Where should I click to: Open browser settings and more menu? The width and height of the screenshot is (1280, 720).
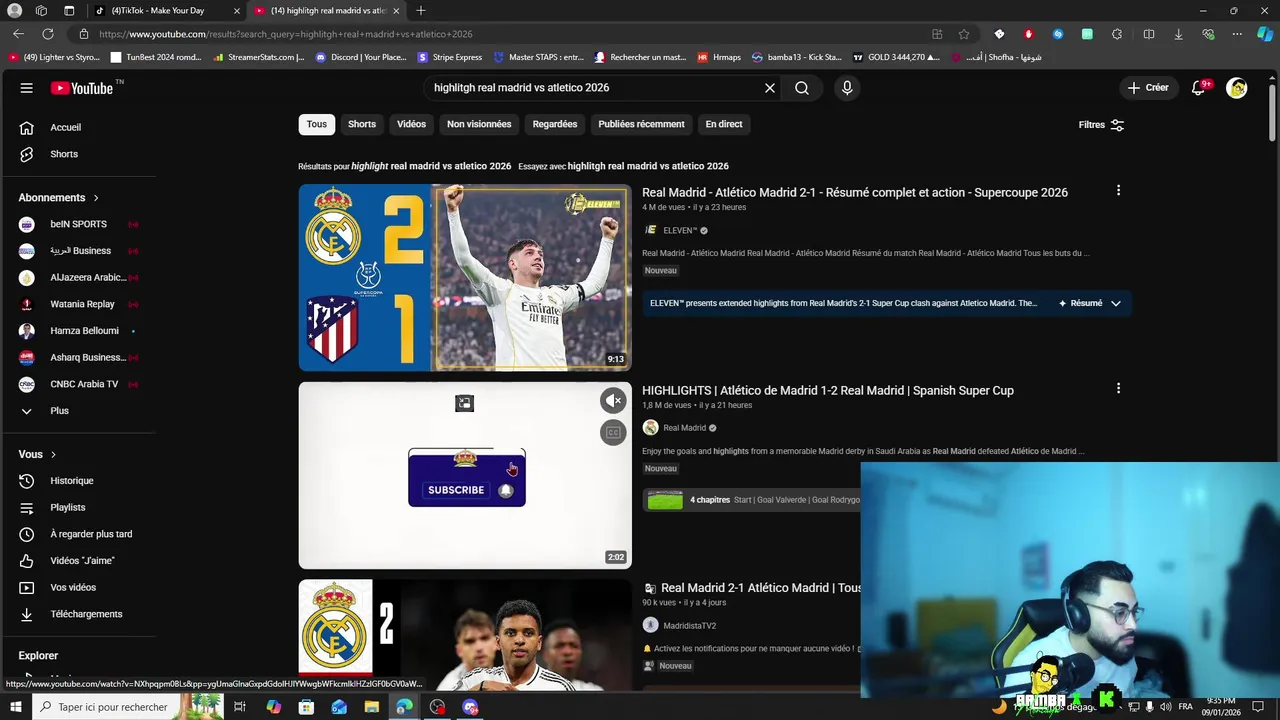tap(1237, 34)
